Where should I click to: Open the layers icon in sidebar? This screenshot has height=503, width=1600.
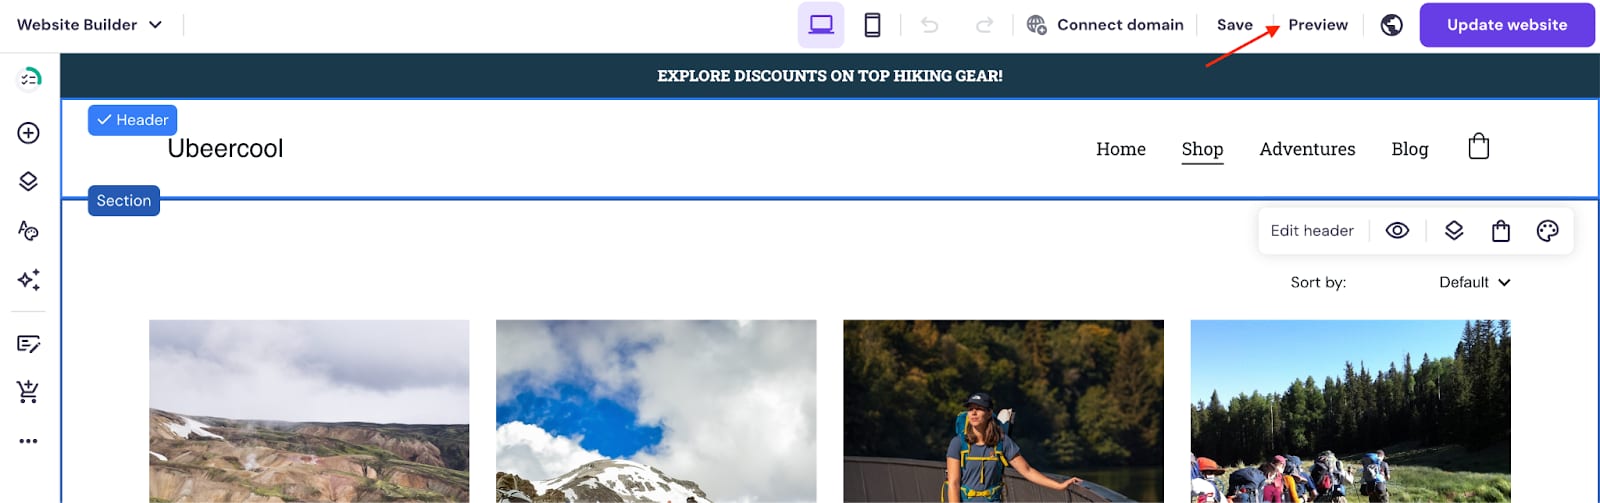coord(28,181)
